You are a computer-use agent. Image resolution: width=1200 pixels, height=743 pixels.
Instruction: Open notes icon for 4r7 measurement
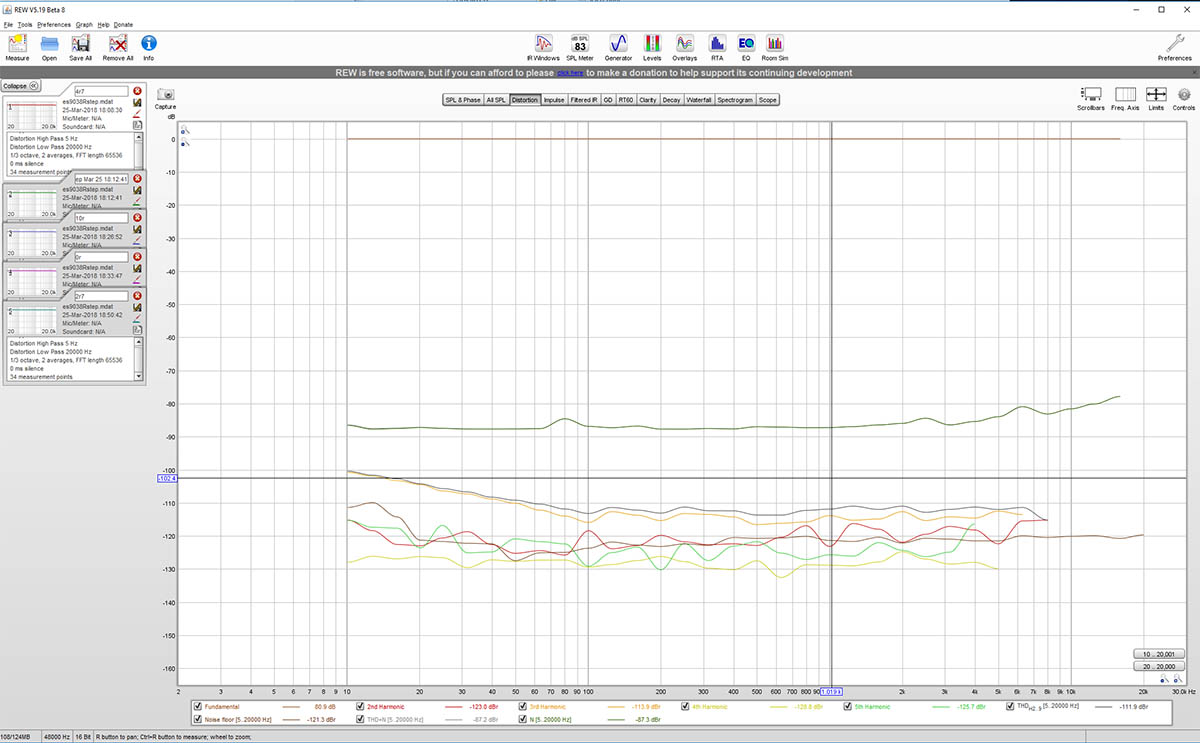click(137, 127)
